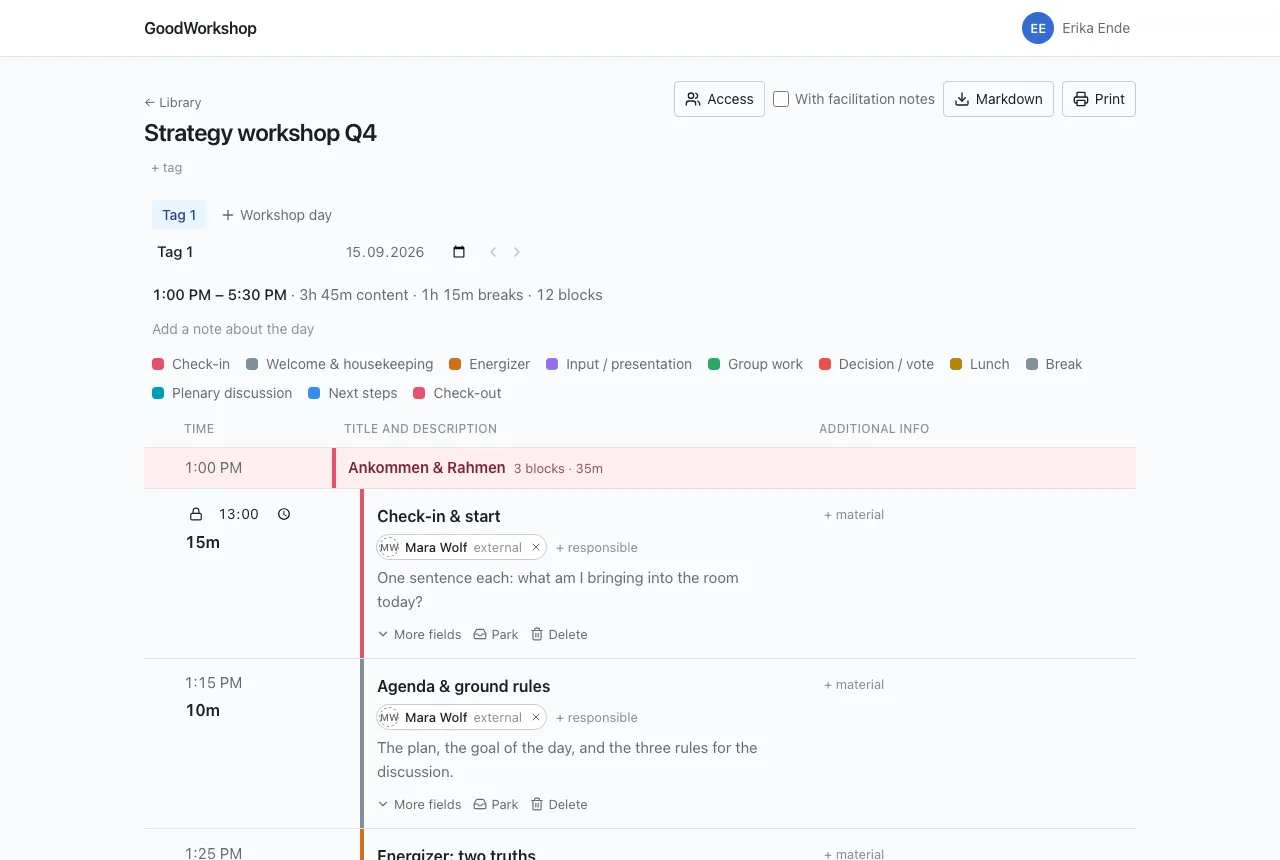
Task: Toggle the lock icon beside 13:00
Action: (x=196, y=514)
